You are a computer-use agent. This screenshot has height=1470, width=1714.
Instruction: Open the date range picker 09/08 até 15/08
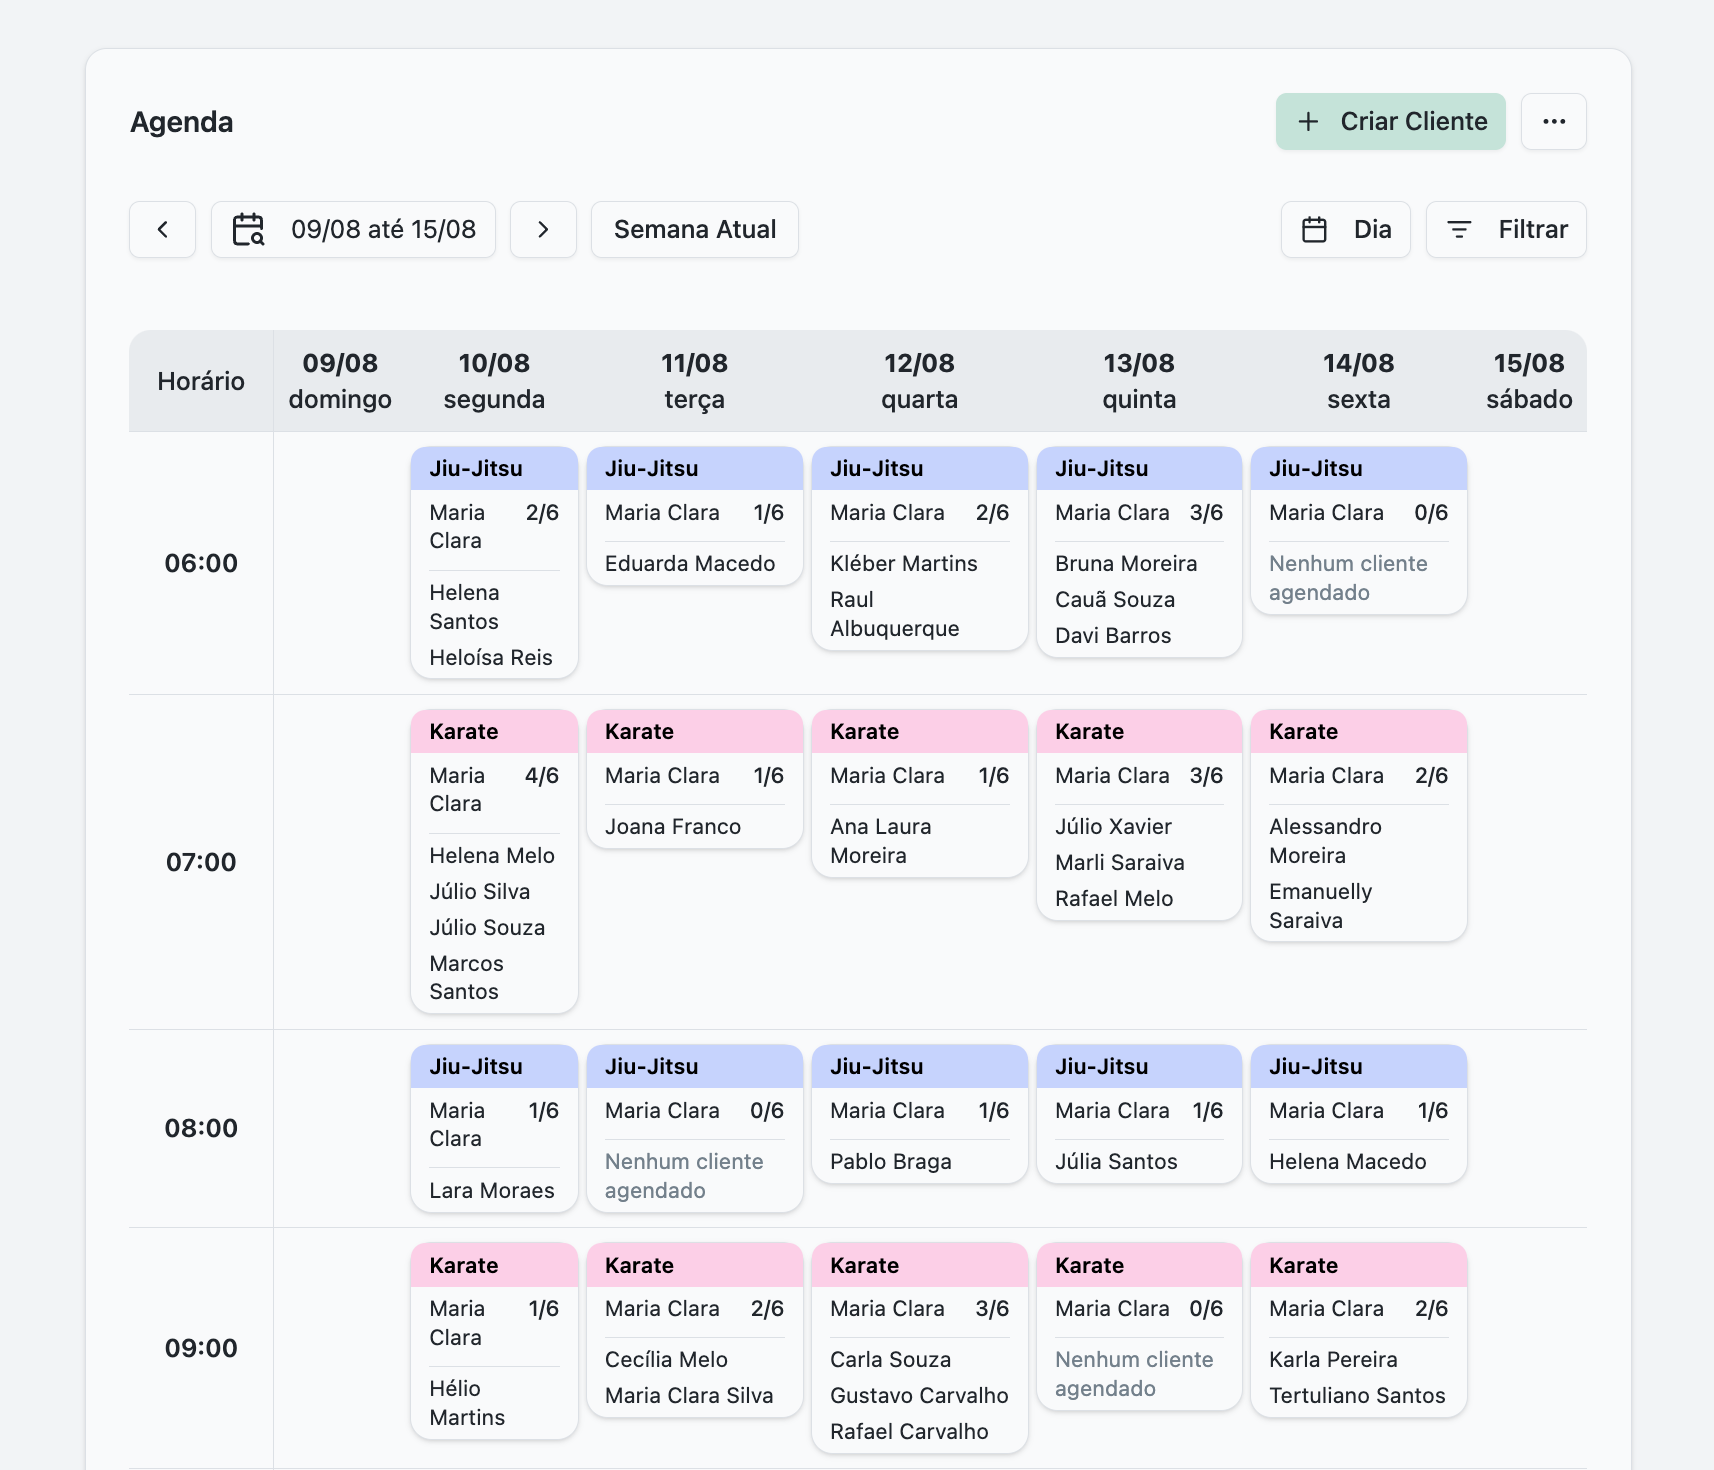(x=353, y=229)
